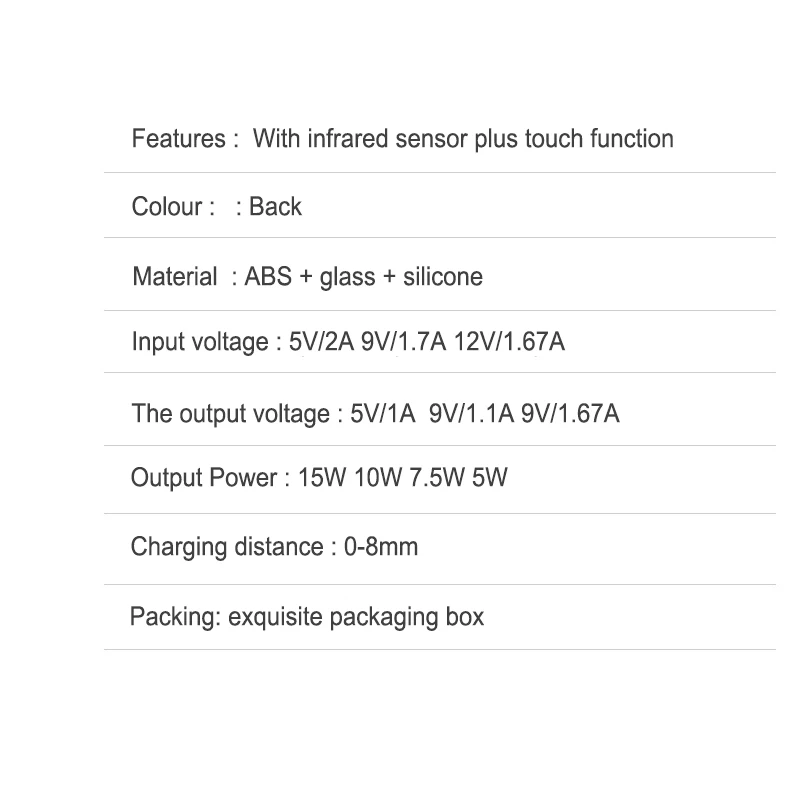Image resolution: width=800 pixels, height=800 pixels.
Task: Select the "0-8mm" charging distance value
Action: pos(380,547)
